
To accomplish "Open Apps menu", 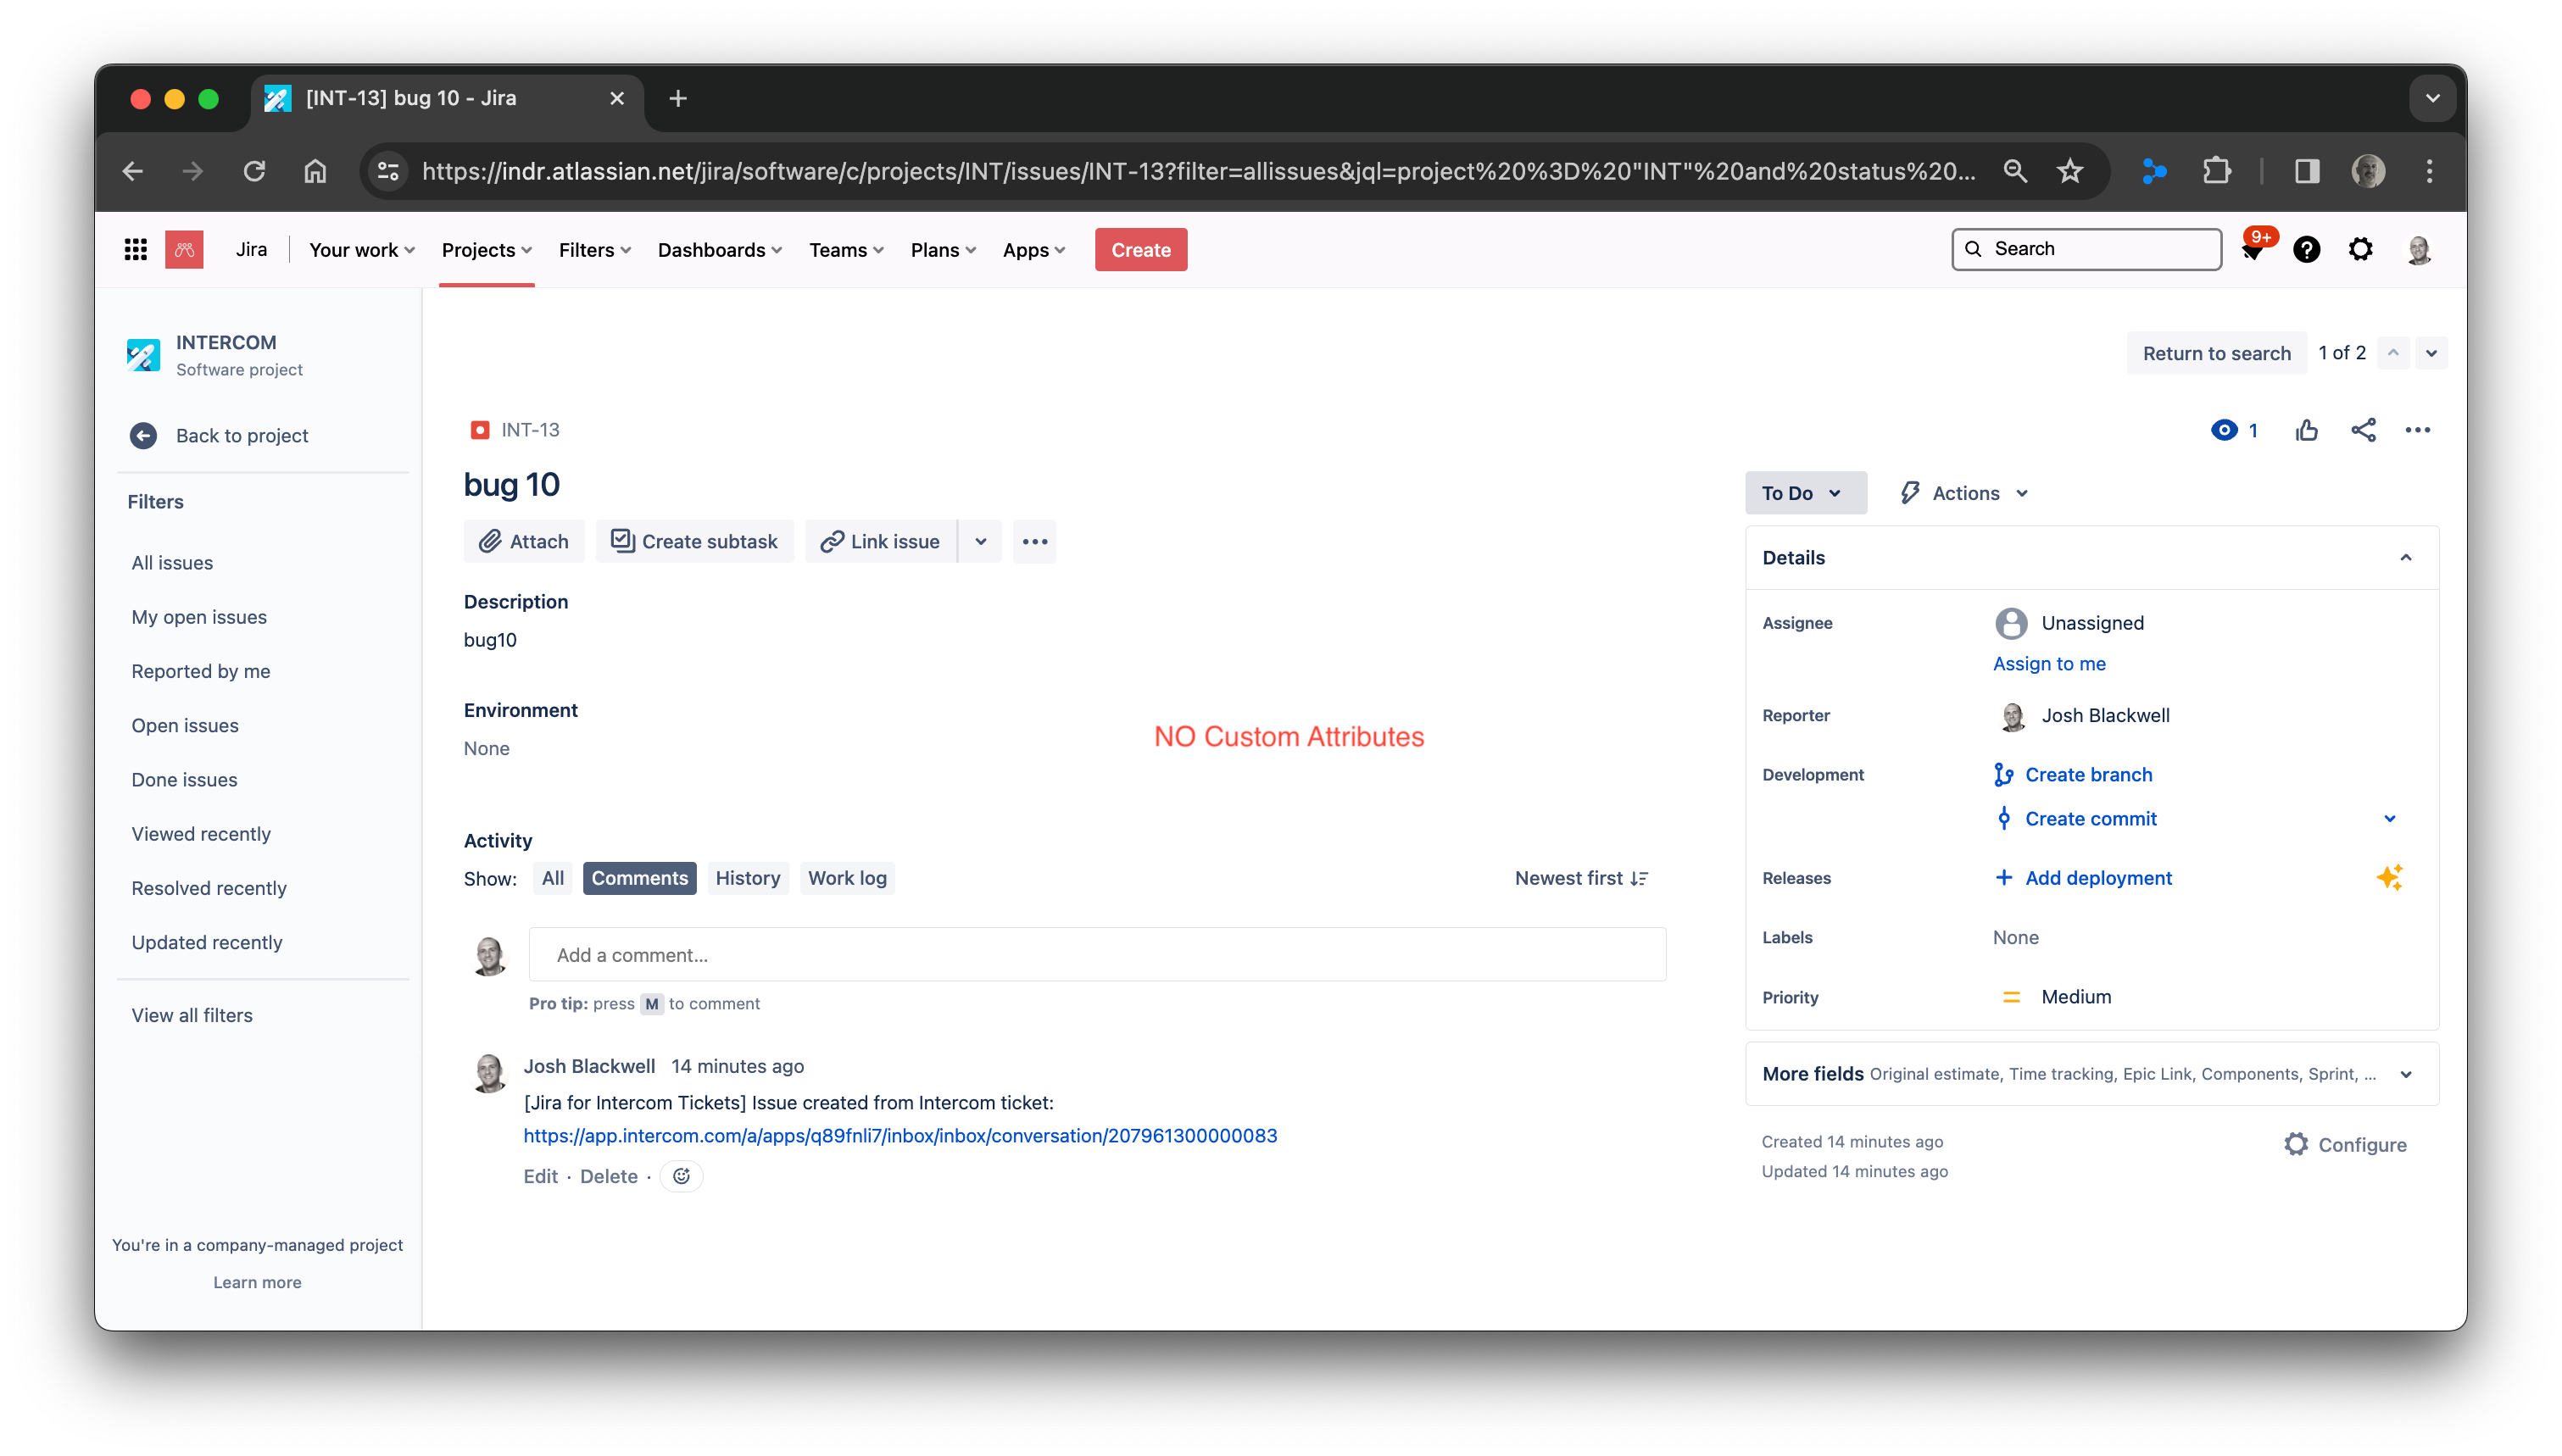I will [1033, 250].
